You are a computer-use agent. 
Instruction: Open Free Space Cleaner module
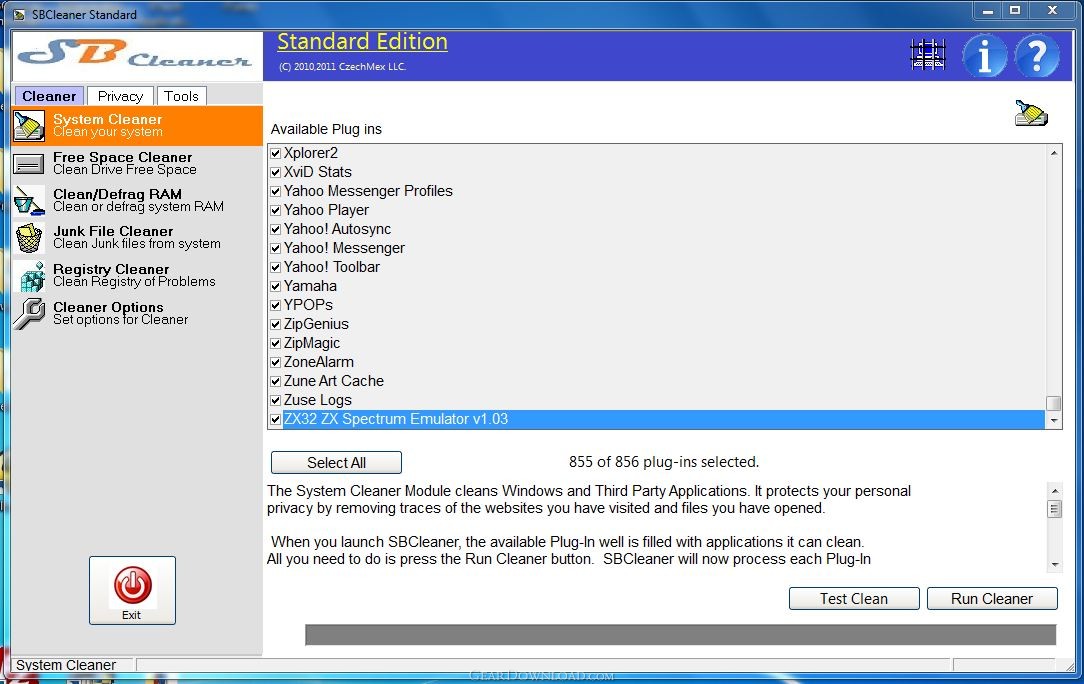tap(137, 164)
